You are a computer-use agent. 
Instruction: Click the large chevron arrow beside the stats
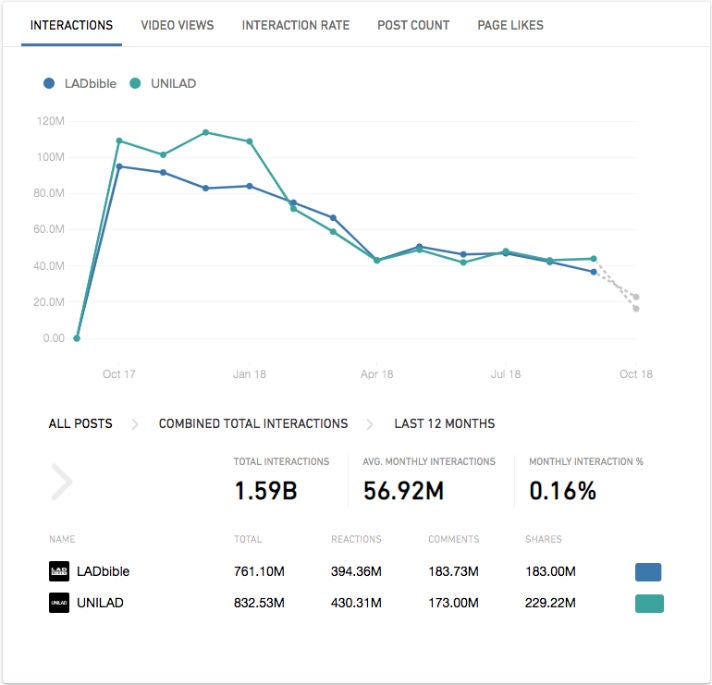tap(62, 482)
